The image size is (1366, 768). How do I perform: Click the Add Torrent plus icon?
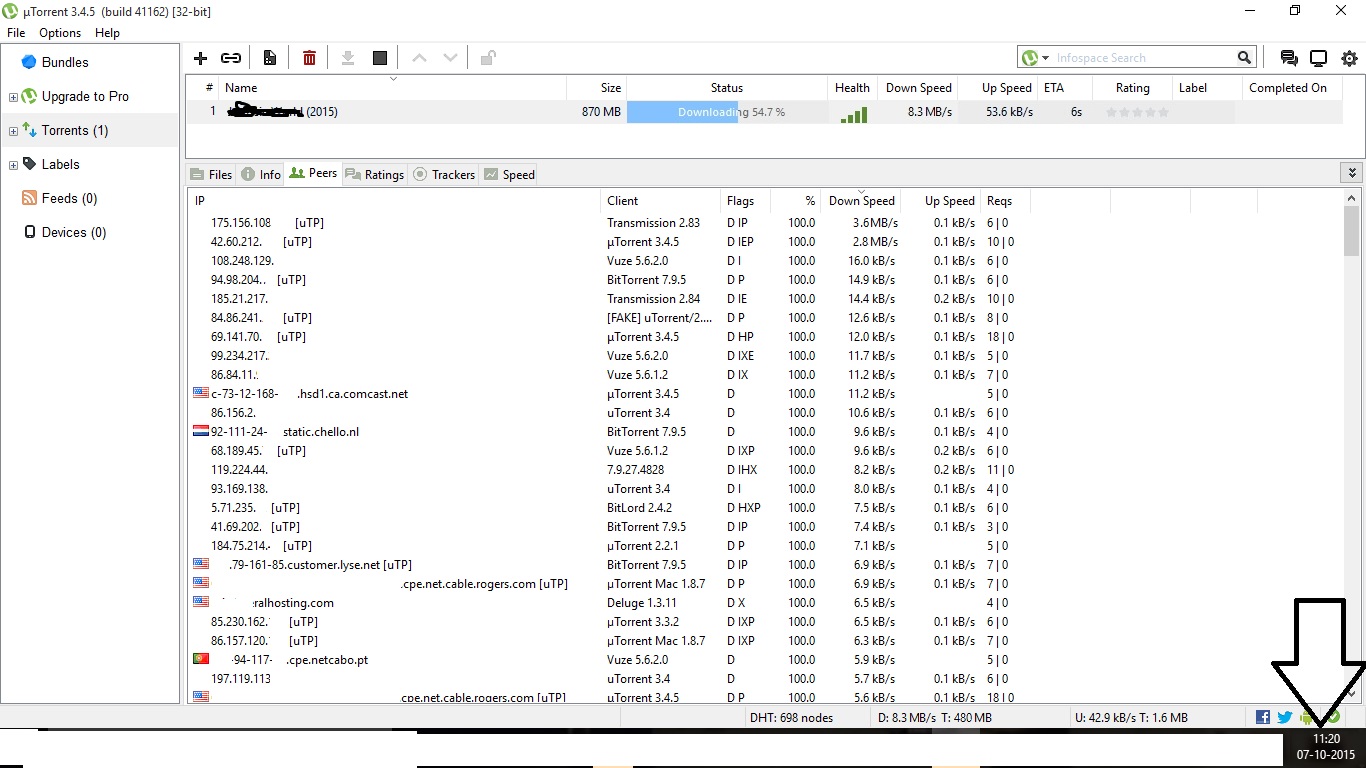200,58
